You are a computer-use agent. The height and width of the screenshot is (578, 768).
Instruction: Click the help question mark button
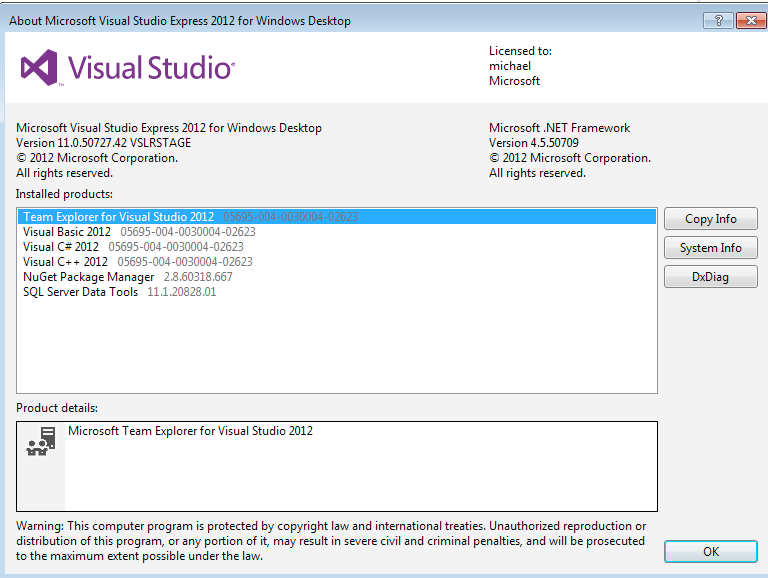(718, 21)
